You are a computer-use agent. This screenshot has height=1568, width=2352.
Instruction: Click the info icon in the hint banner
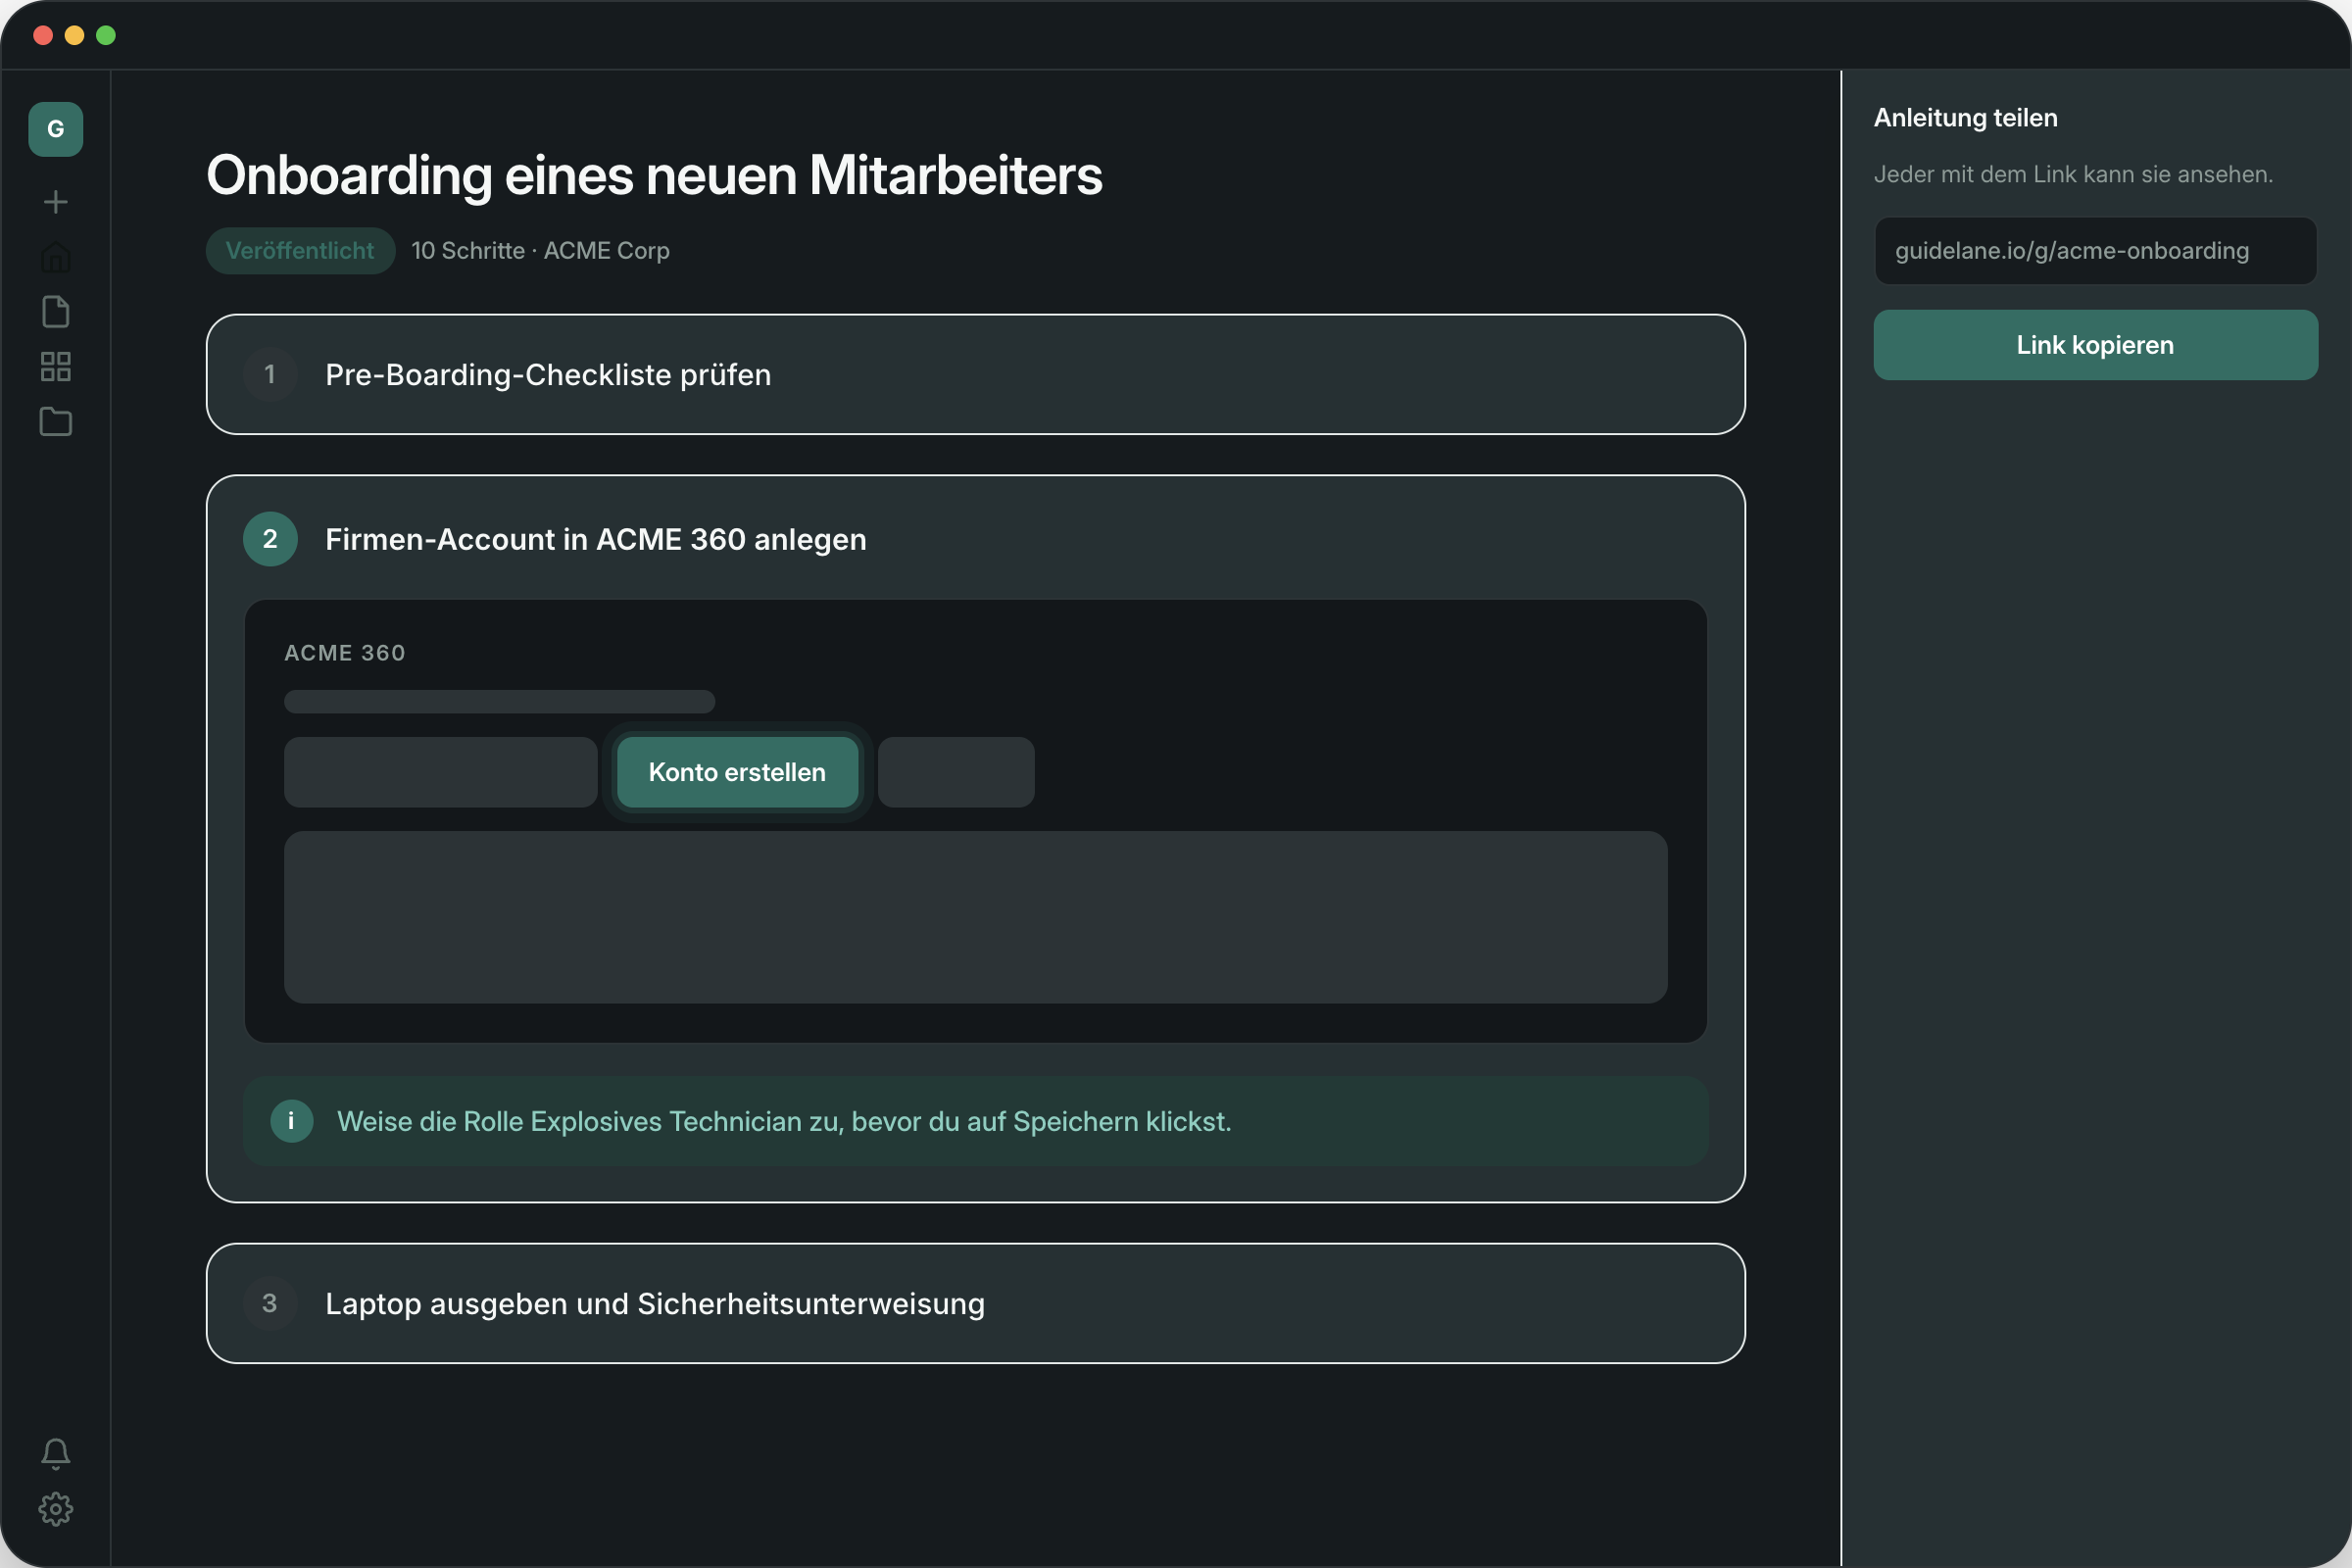pyautogui.click(x=292, y=1121)
